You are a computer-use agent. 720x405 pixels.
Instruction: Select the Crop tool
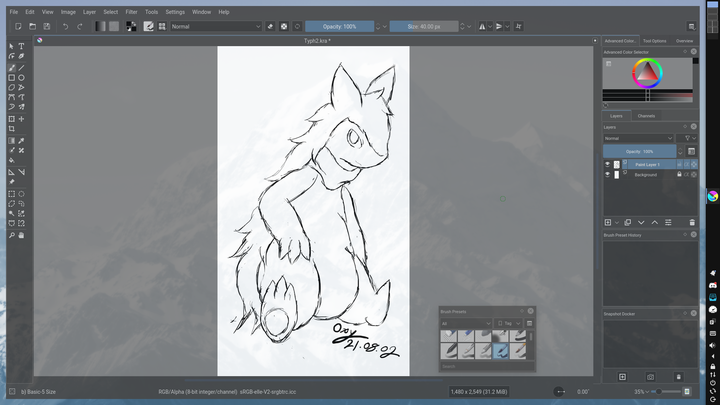[11, 129]
